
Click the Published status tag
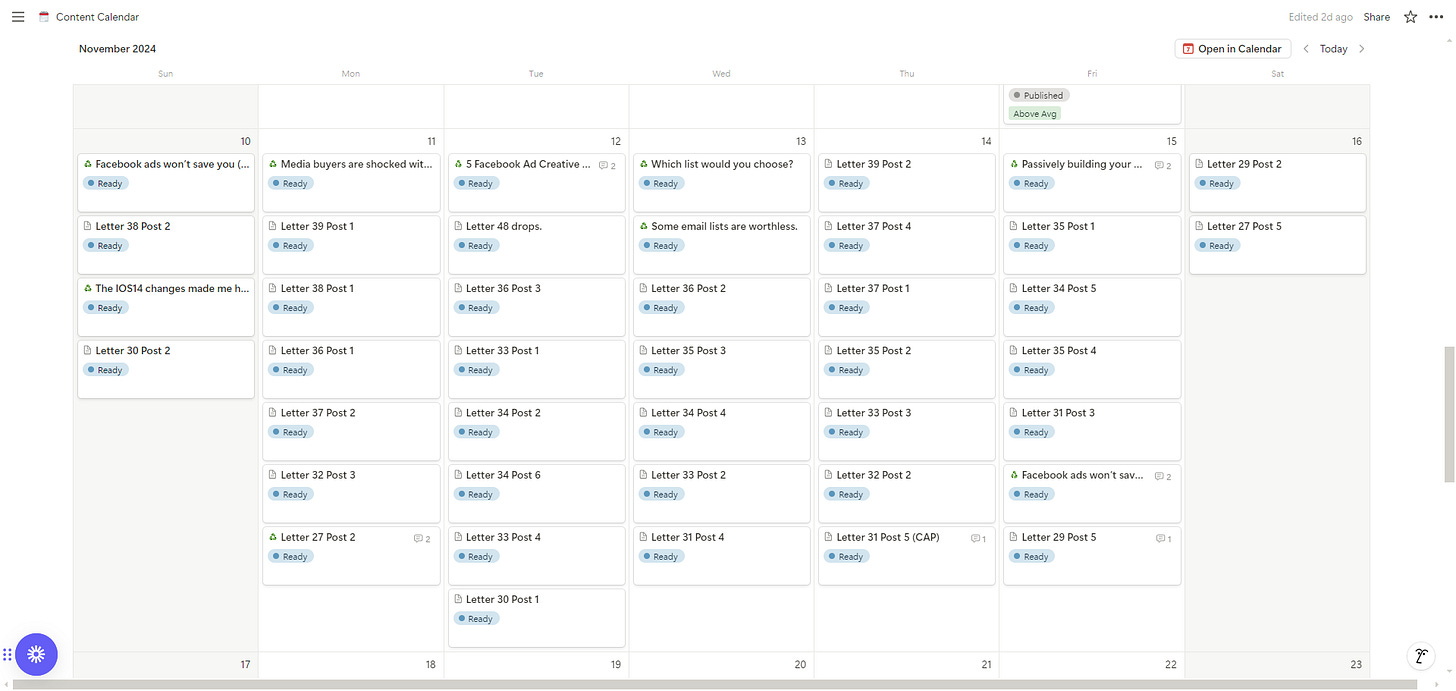pos(1038,95)
